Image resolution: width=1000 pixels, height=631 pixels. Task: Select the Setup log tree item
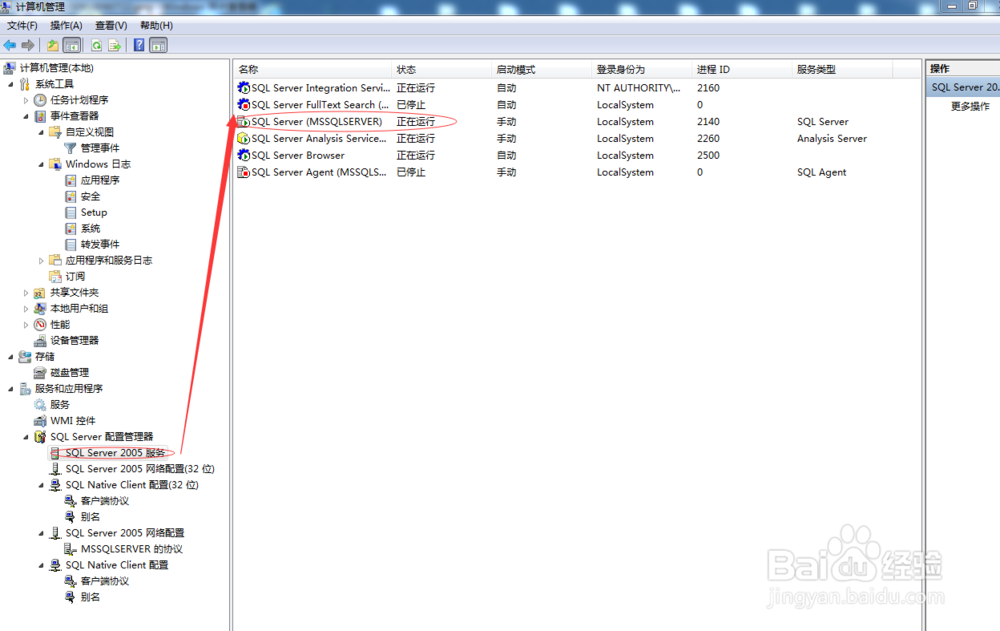[94, 212]
